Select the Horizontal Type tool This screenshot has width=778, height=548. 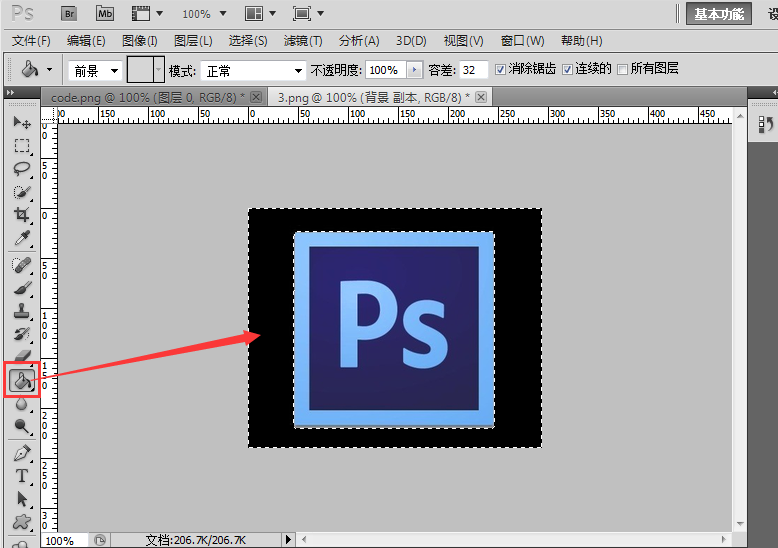tap(21, 476)
